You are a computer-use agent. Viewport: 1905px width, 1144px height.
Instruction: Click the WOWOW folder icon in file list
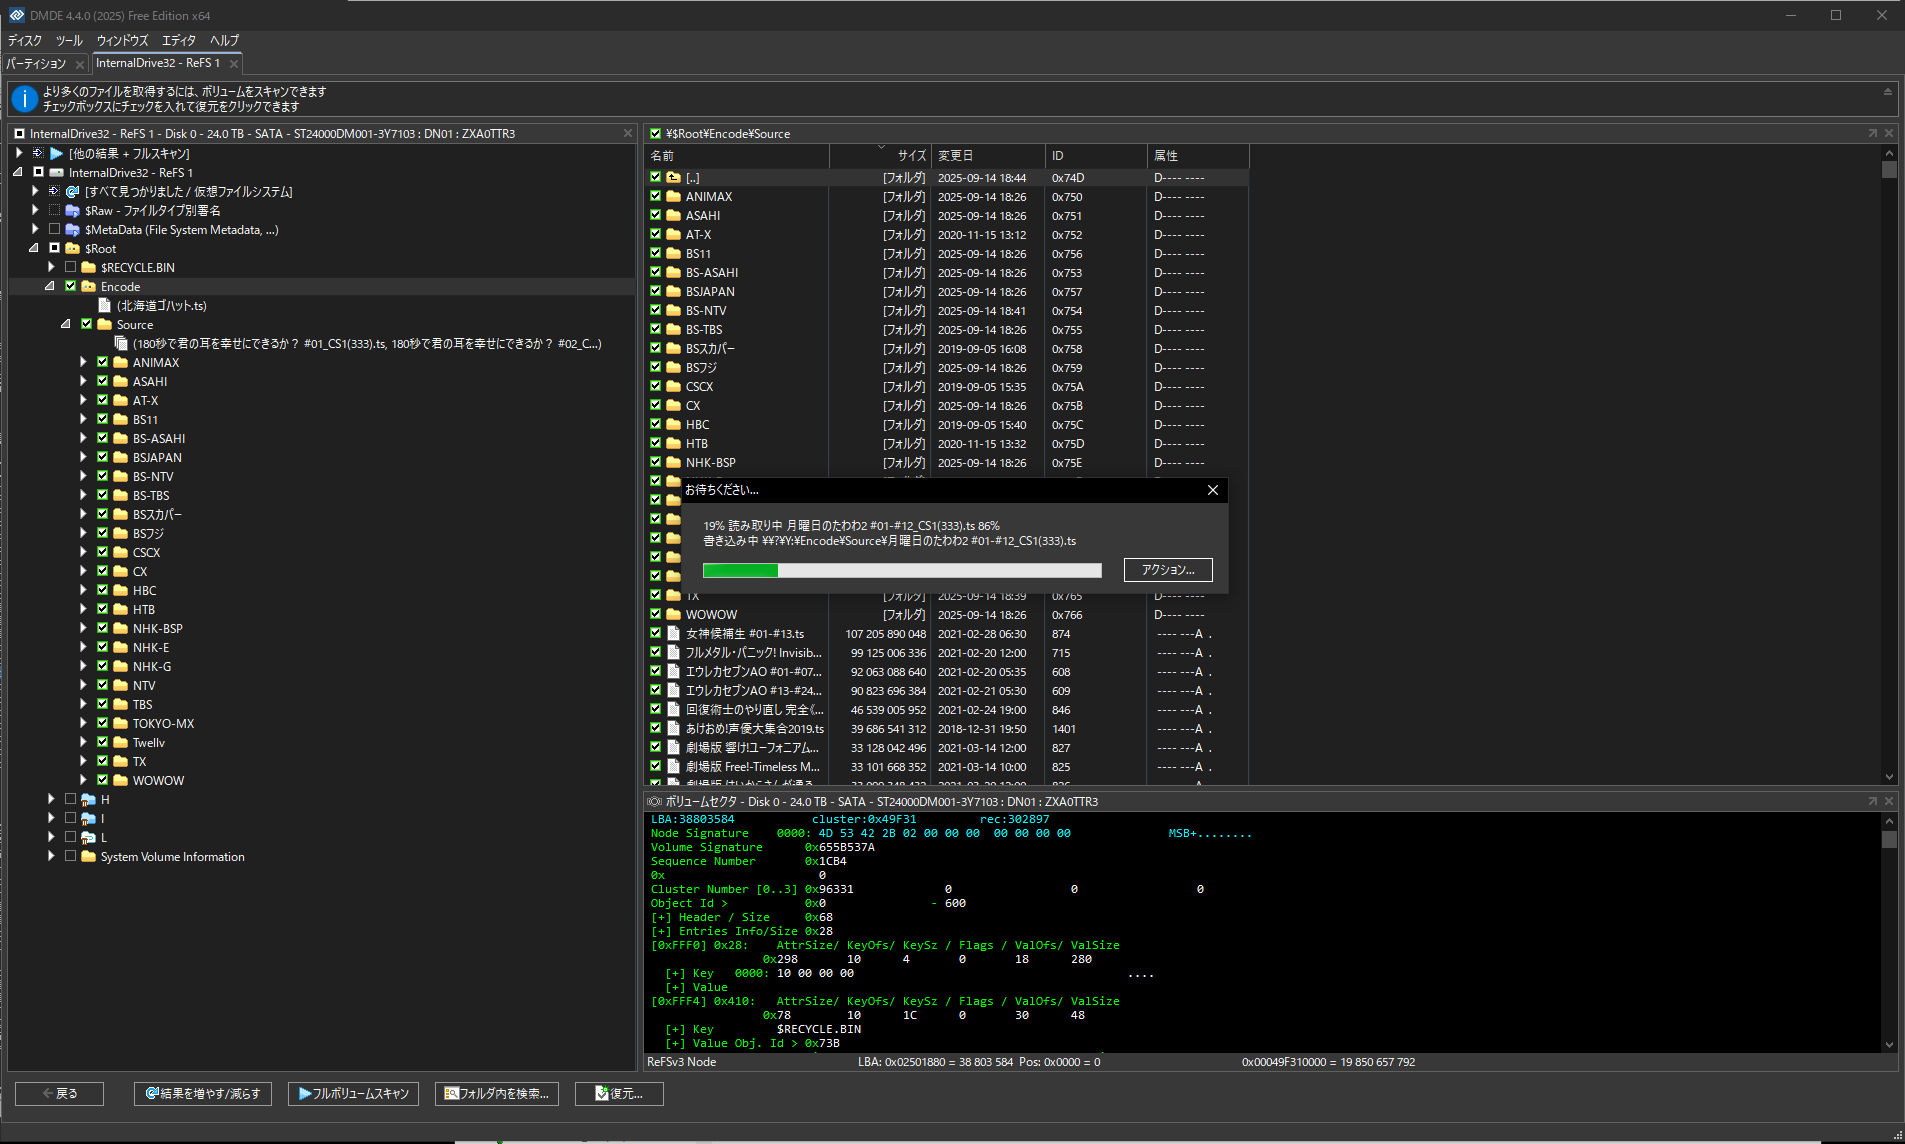[x=674, y=615]
